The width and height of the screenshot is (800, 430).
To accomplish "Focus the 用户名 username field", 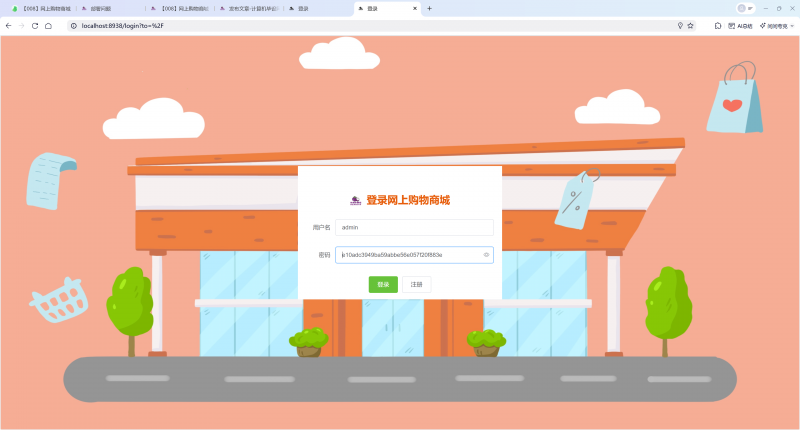I will tap(414, 228).
